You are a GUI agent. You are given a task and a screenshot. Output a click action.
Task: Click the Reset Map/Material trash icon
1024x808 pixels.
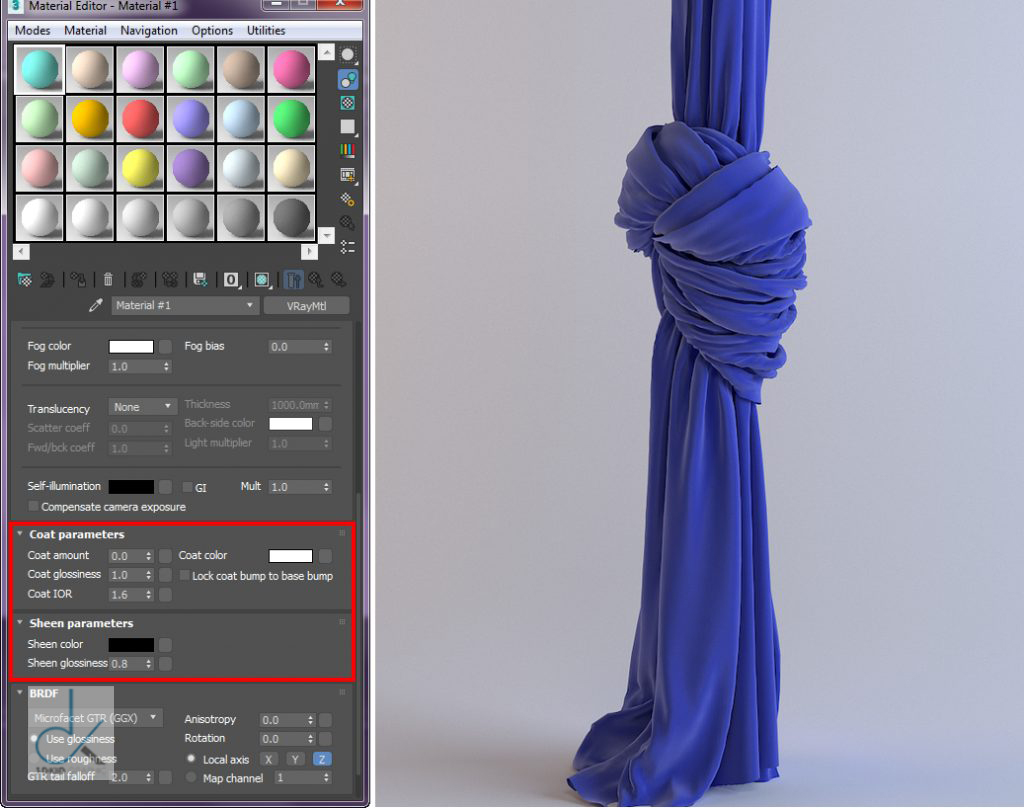tap(108, 280)
